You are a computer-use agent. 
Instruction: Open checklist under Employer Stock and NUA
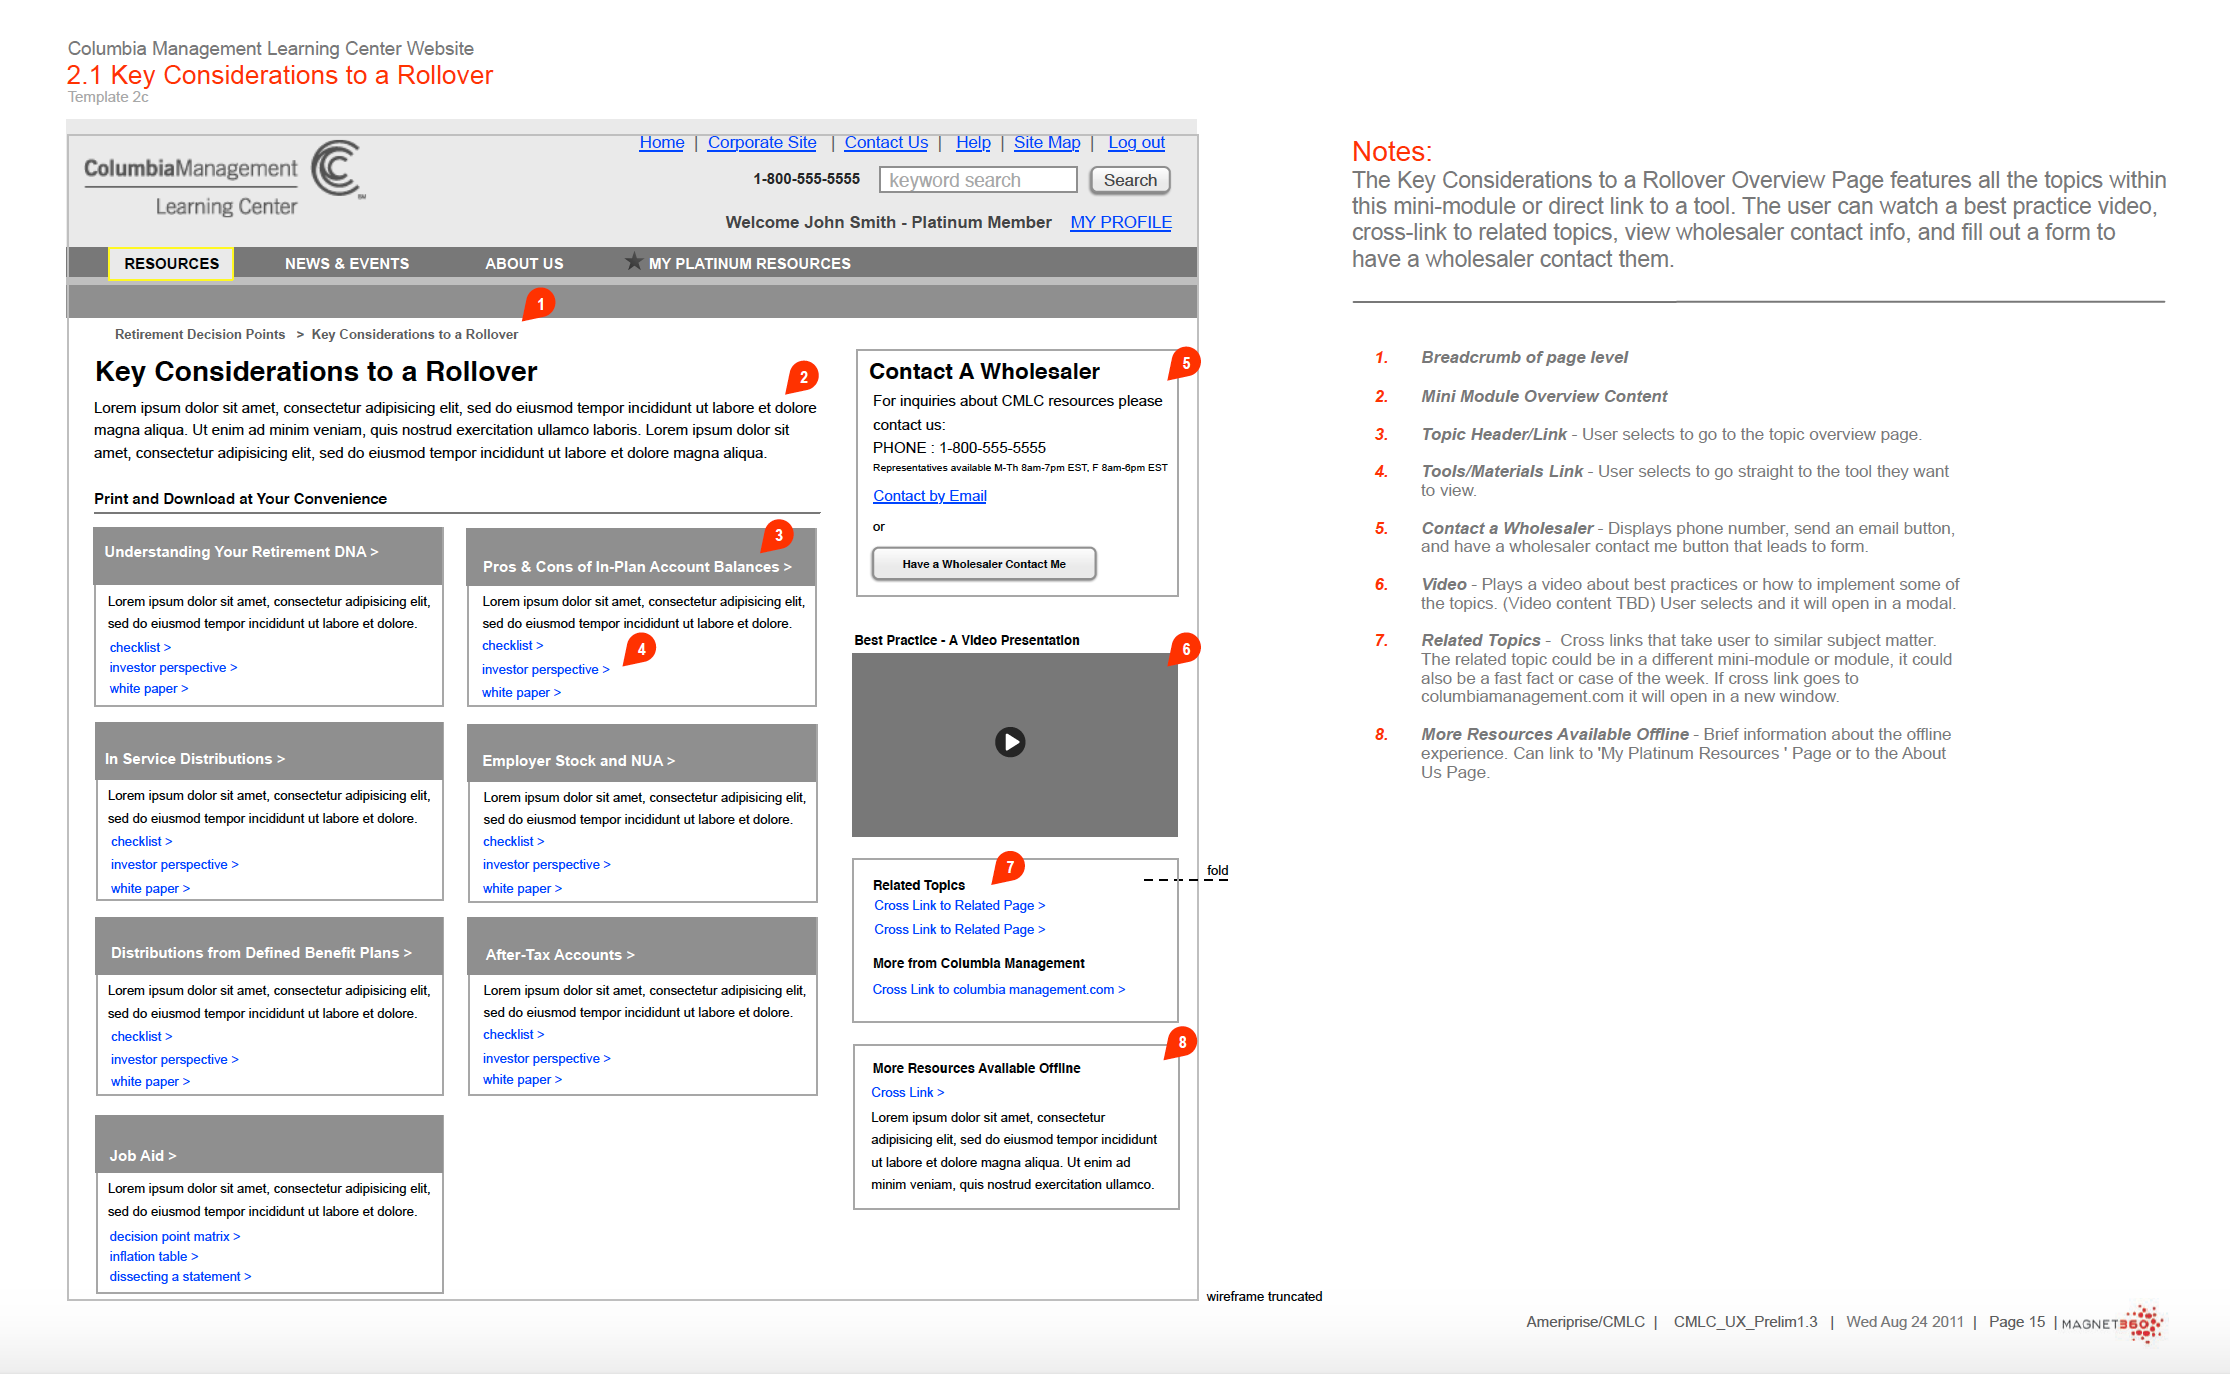tap(514, 841)
